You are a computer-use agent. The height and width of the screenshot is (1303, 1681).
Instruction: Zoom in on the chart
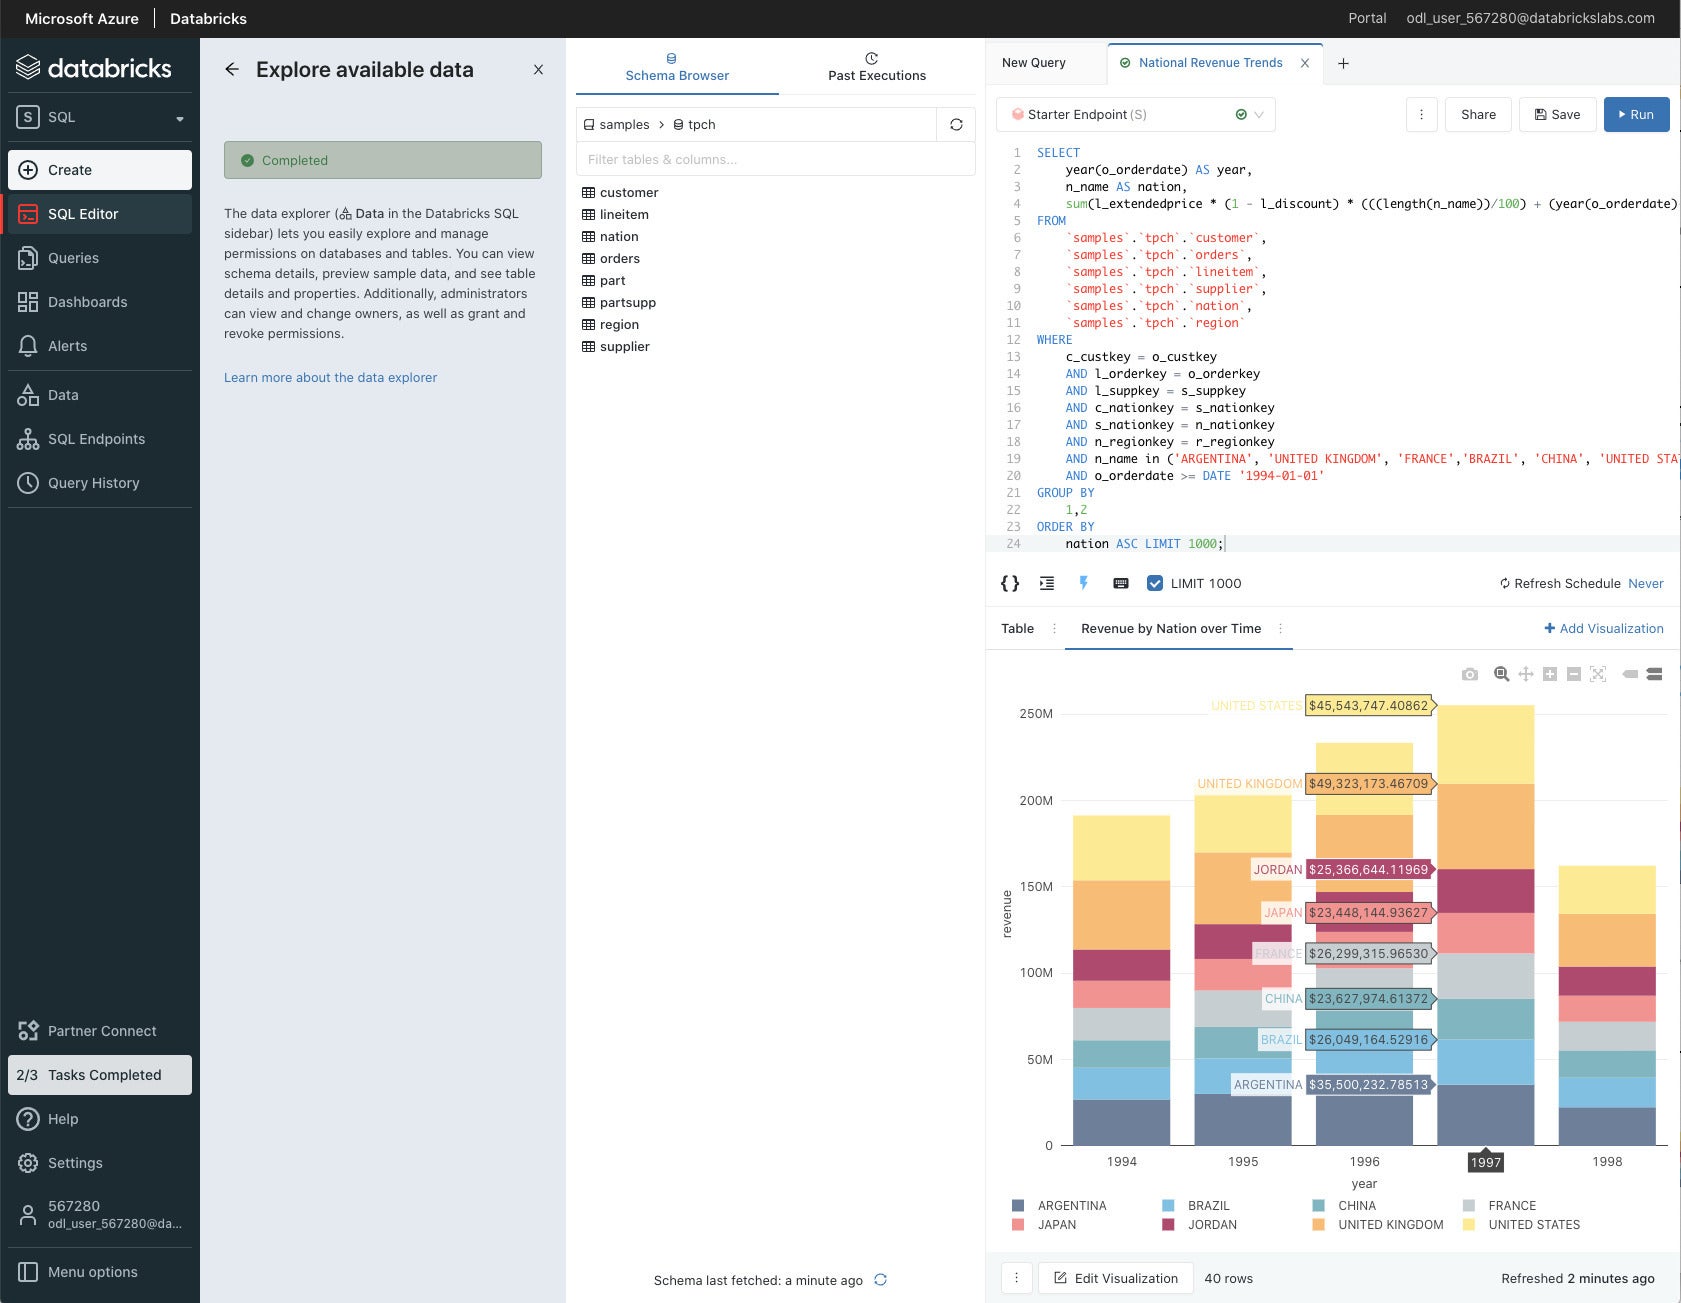tap(1549, 674)
